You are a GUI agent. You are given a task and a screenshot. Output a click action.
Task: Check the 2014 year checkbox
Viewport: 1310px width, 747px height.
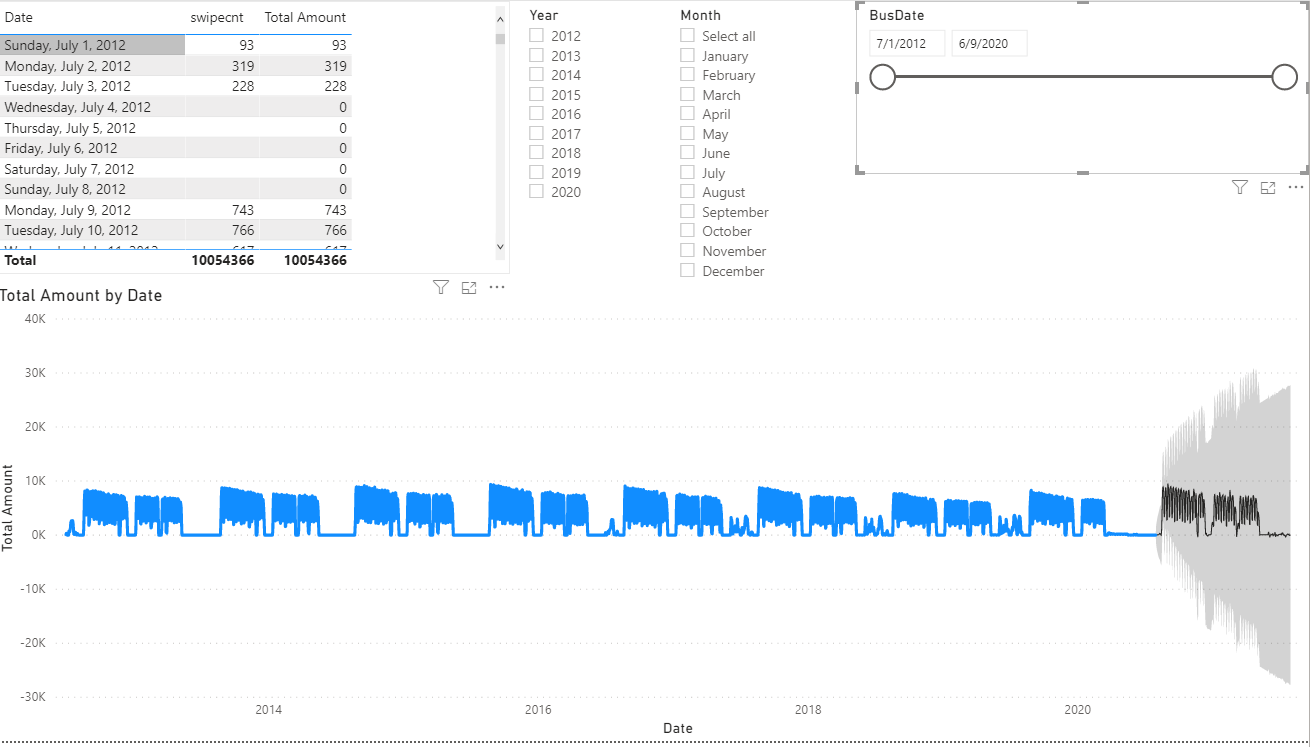[x=537, y=74]
